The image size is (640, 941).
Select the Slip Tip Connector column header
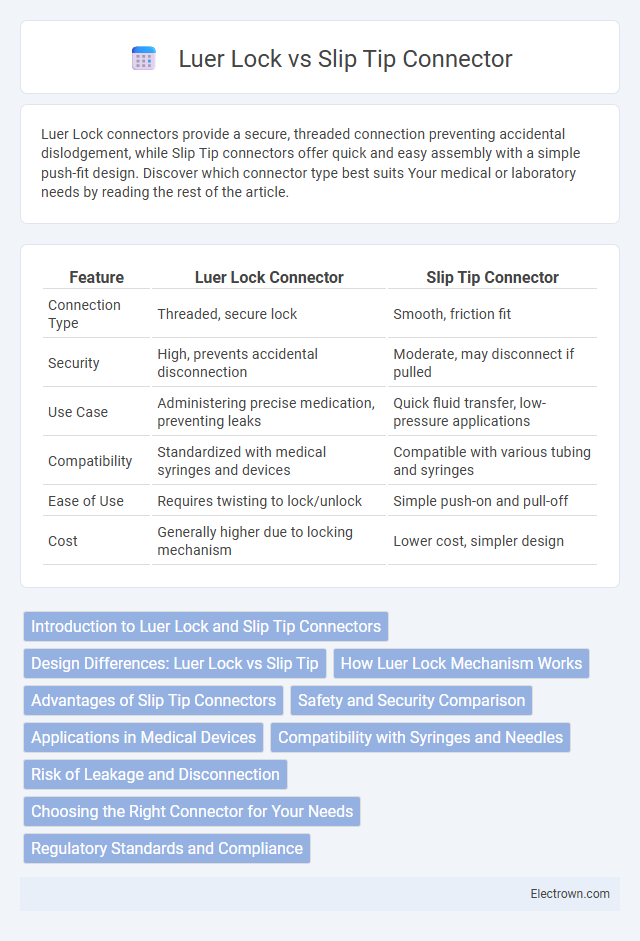(x=492, y=277)
